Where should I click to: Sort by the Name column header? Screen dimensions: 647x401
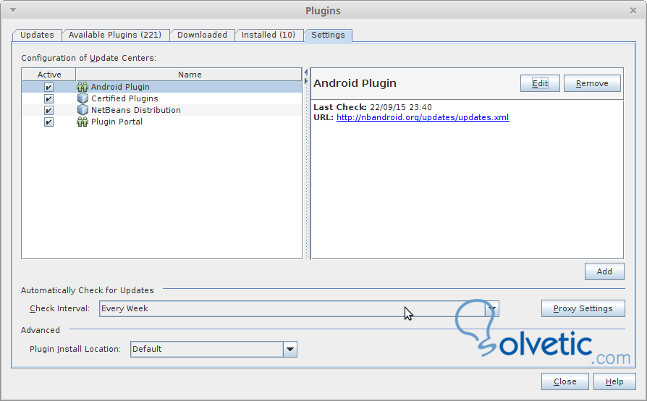189,75
